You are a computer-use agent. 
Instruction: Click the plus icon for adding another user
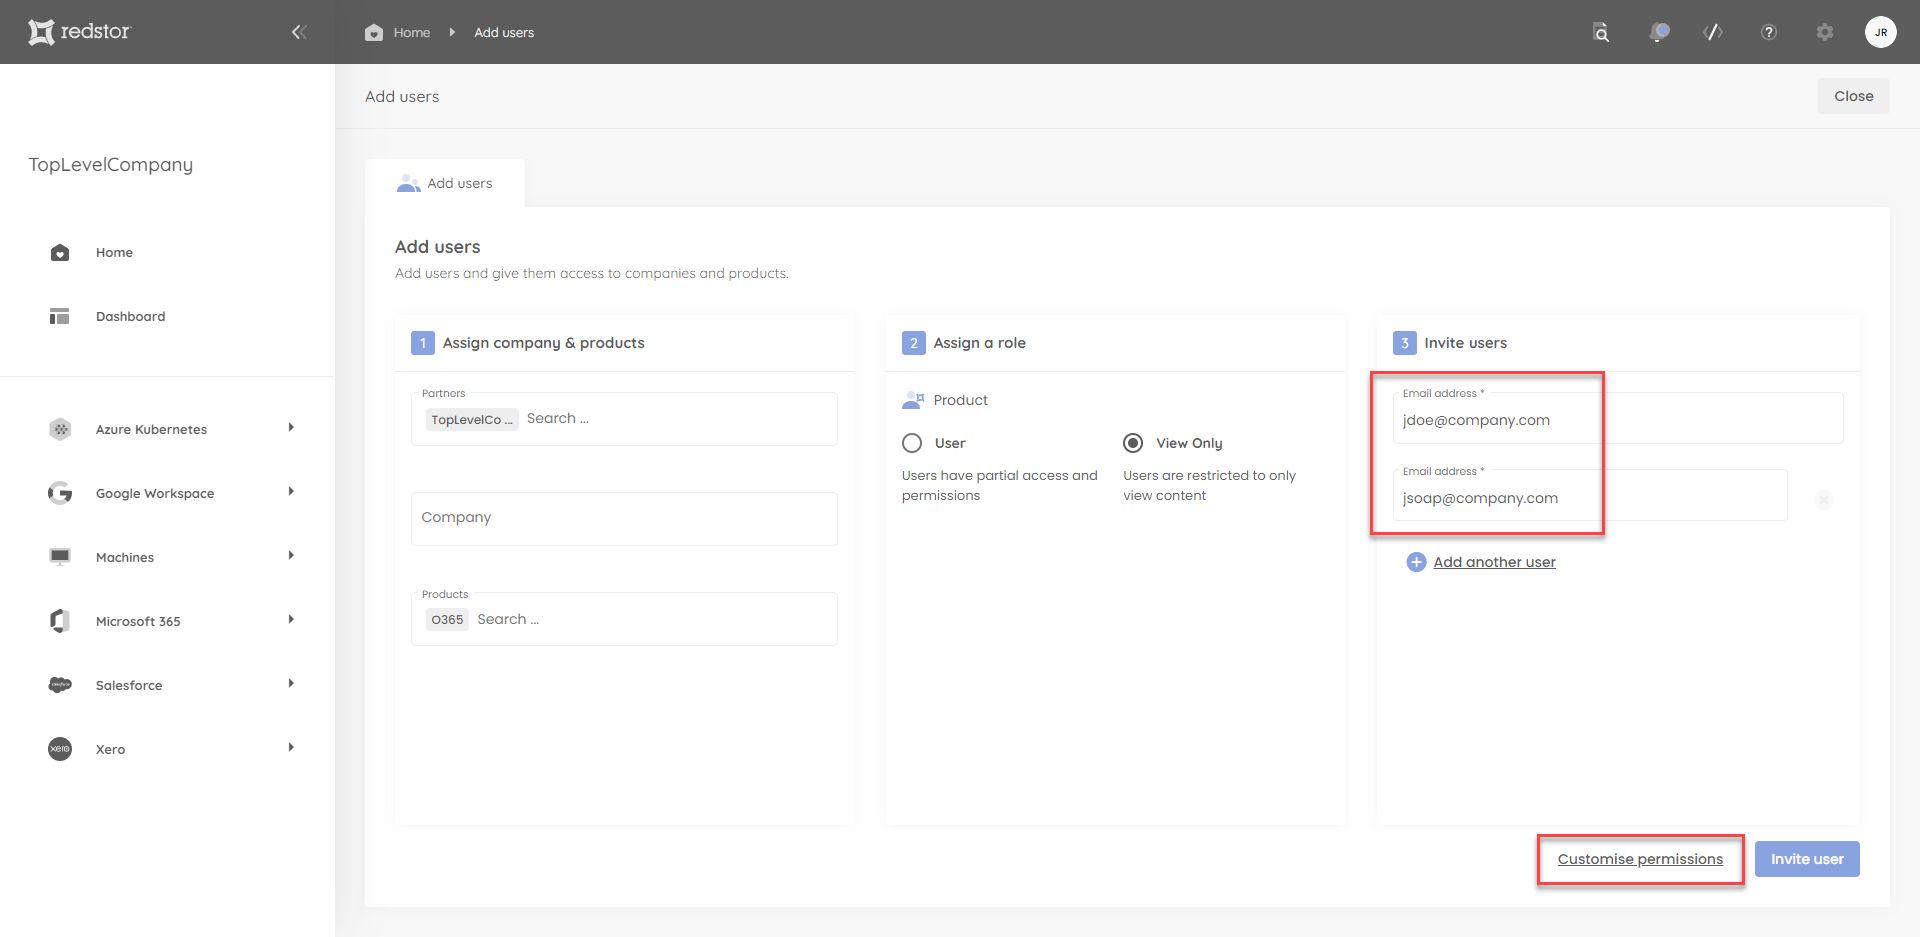(x=1416, y=562)
